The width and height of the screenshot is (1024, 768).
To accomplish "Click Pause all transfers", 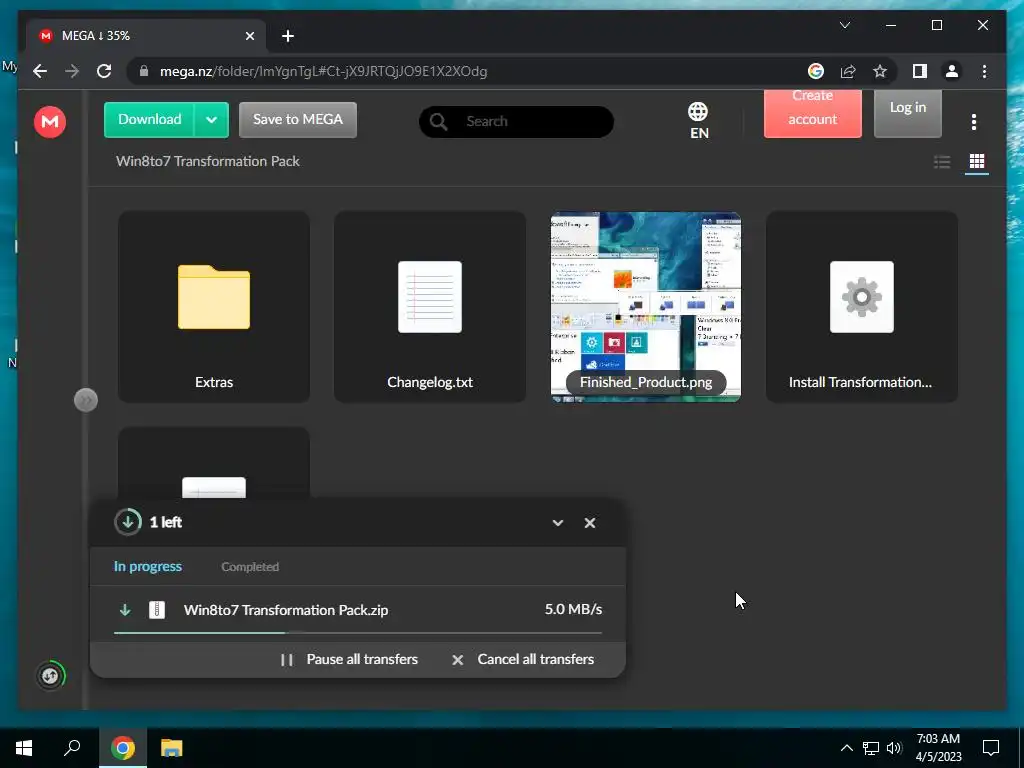I will (x=349, y=660).
